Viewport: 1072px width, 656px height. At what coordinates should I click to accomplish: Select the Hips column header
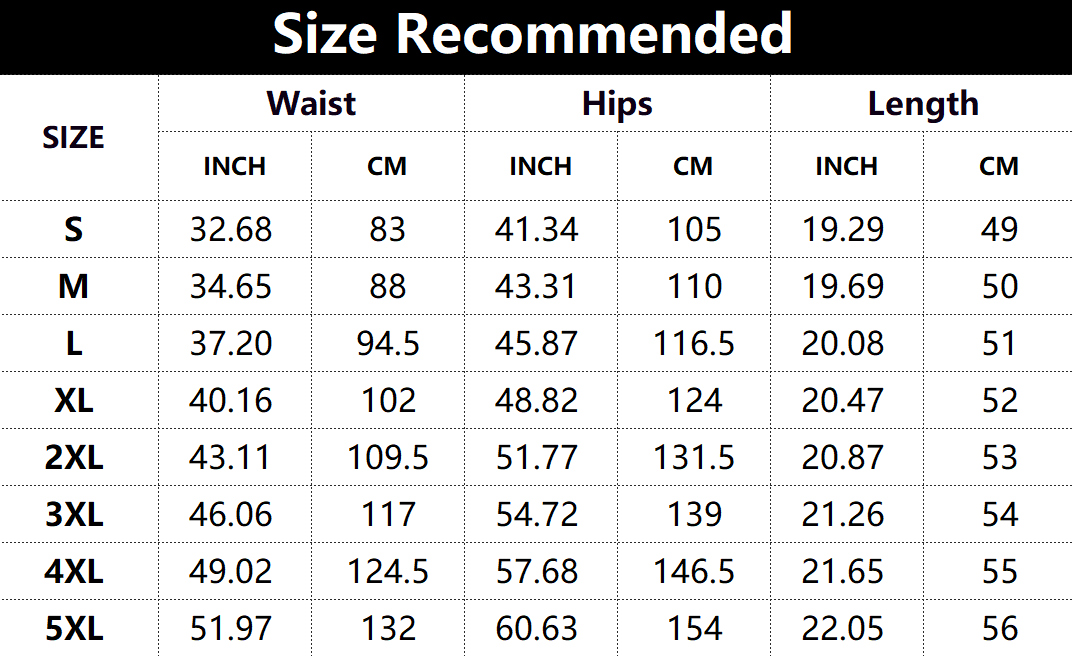pos(617,104)
